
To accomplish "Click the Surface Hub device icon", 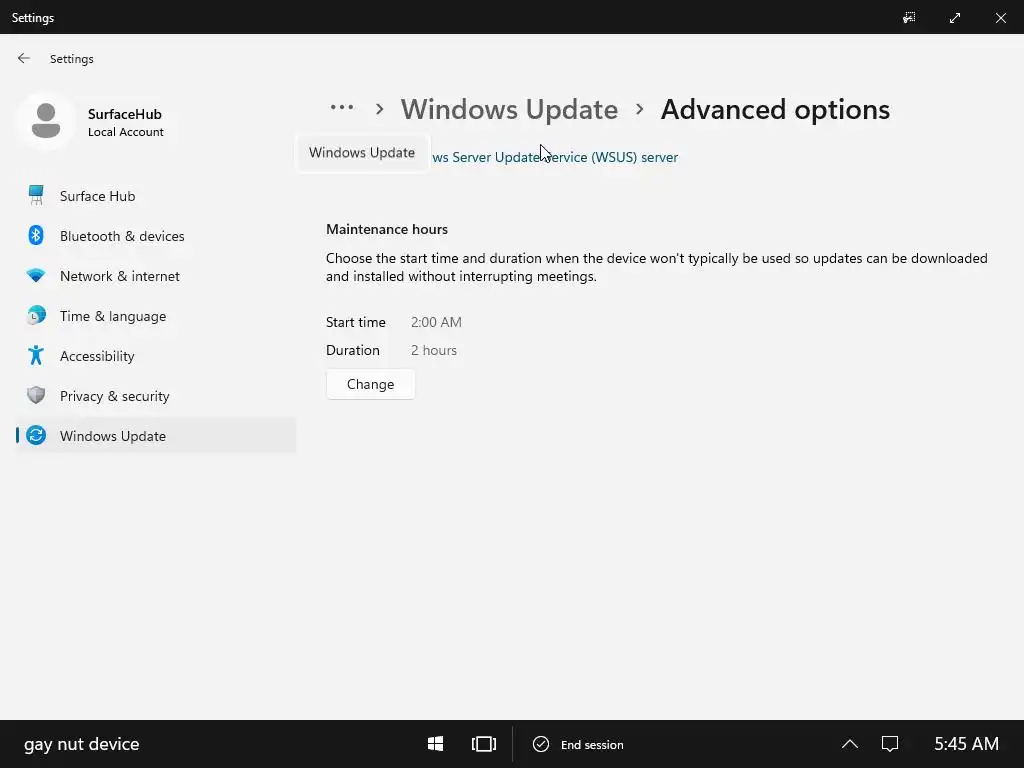I will [x=36, y=195].
